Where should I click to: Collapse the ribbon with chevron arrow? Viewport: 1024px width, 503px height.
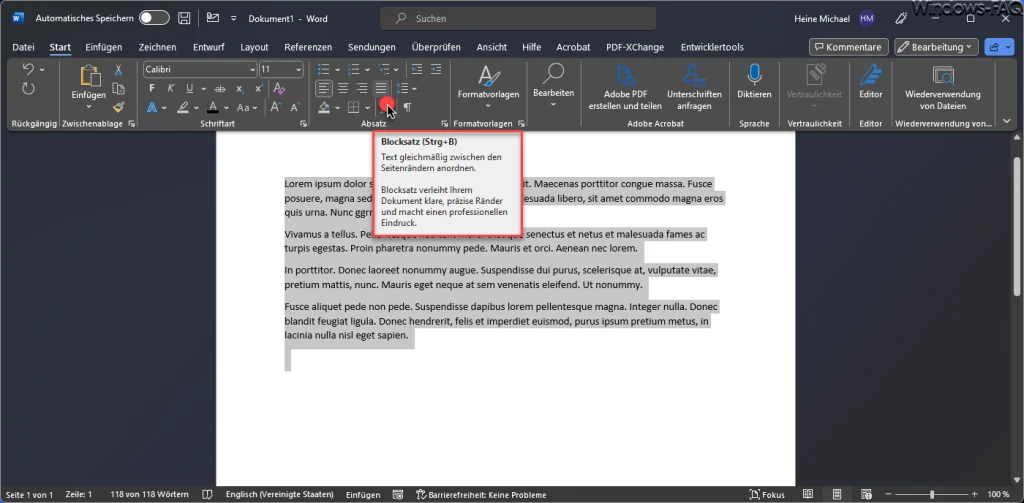point(1006,122)
